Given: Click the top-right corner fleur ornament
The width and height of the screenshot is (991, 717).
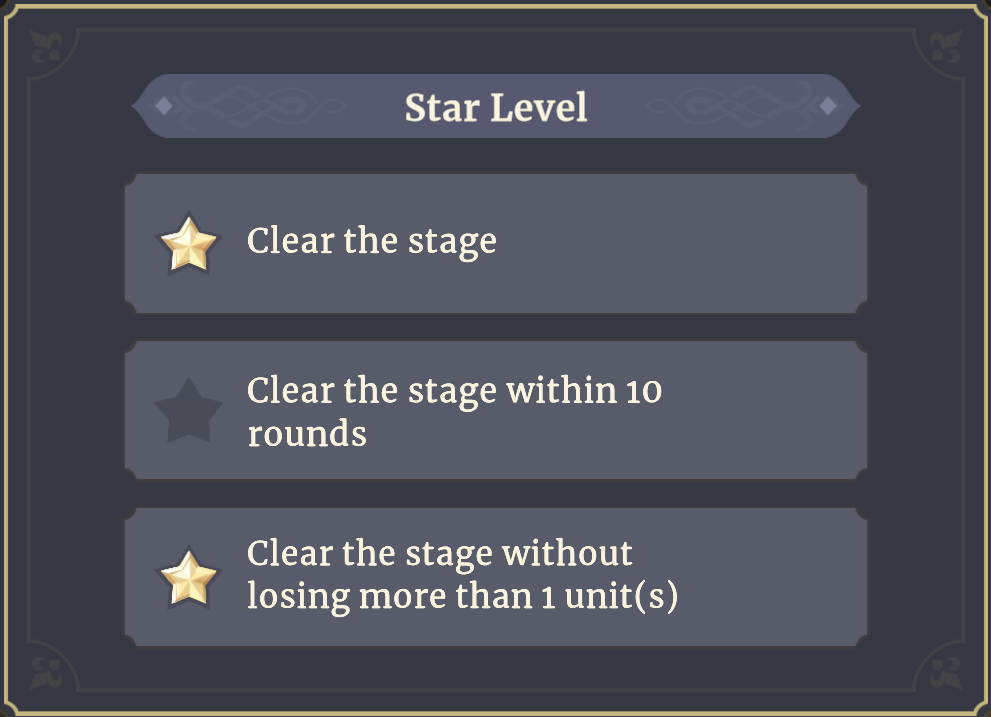Looking at the screenshot, I should click(x=945, y=47).
